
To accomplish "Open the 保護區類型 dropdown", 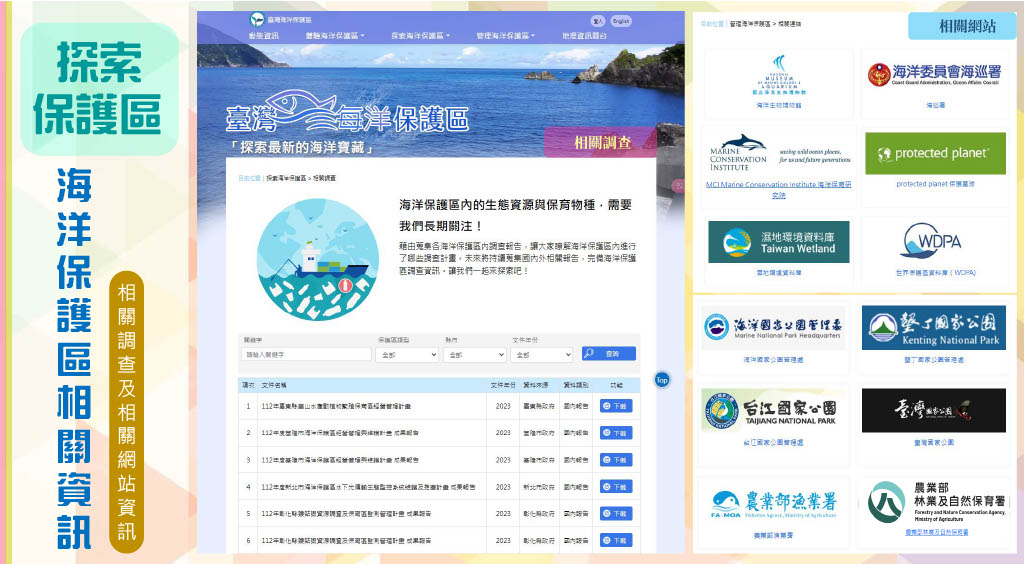I will (x=407, y=354).
